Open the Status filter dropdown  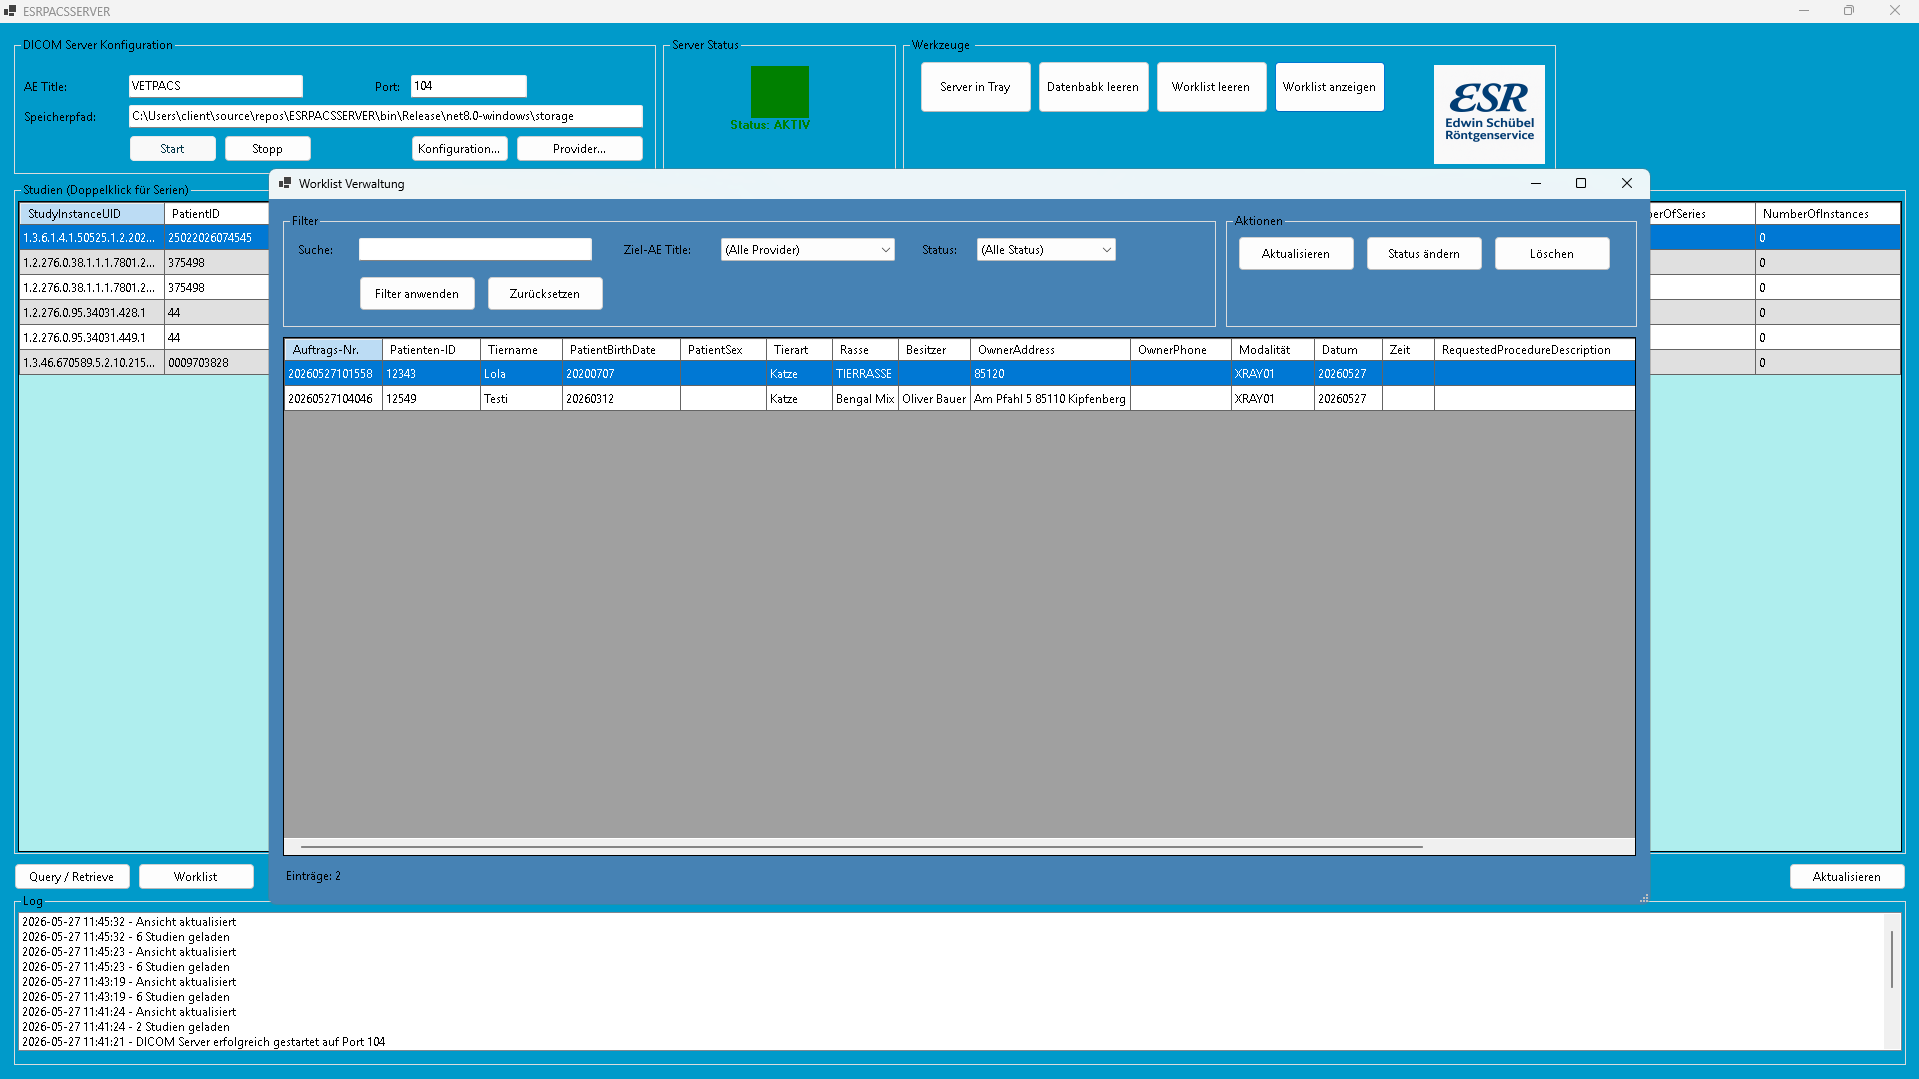[1046, 250]
